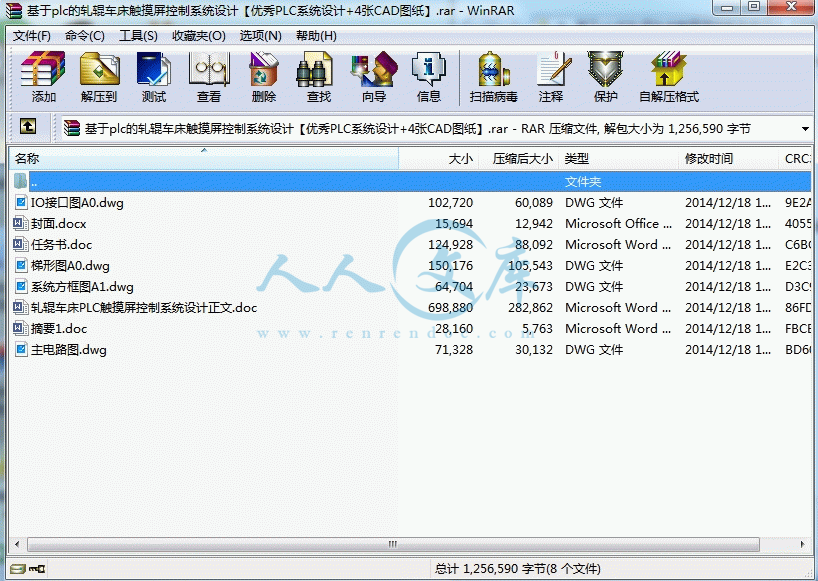Click the Virus Scan (扫描病毒) icon

493,76
